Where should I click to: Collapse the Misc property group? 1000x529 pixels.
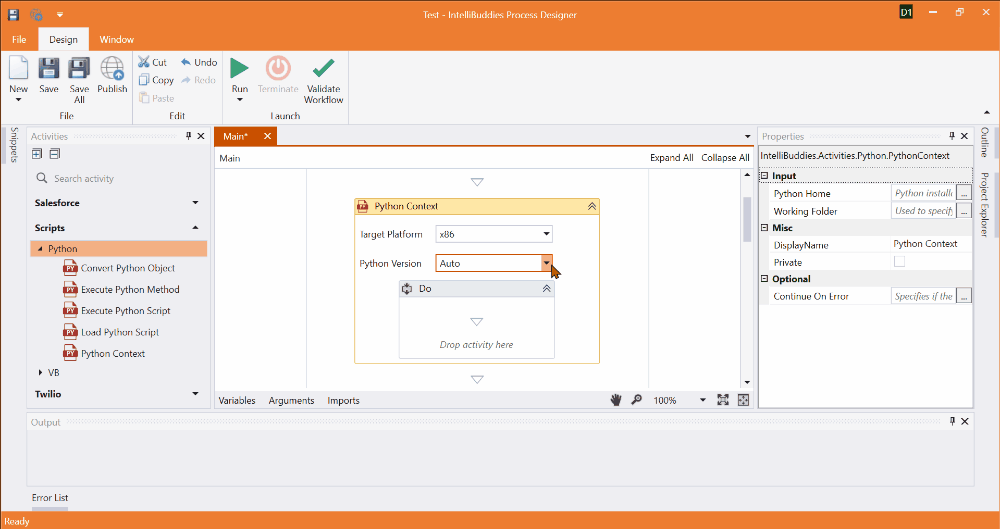765,228
